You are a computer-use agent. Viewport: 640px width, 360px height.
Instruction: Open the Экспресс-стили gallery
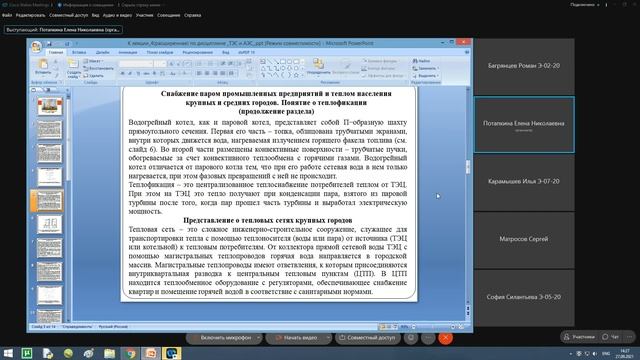346,67
